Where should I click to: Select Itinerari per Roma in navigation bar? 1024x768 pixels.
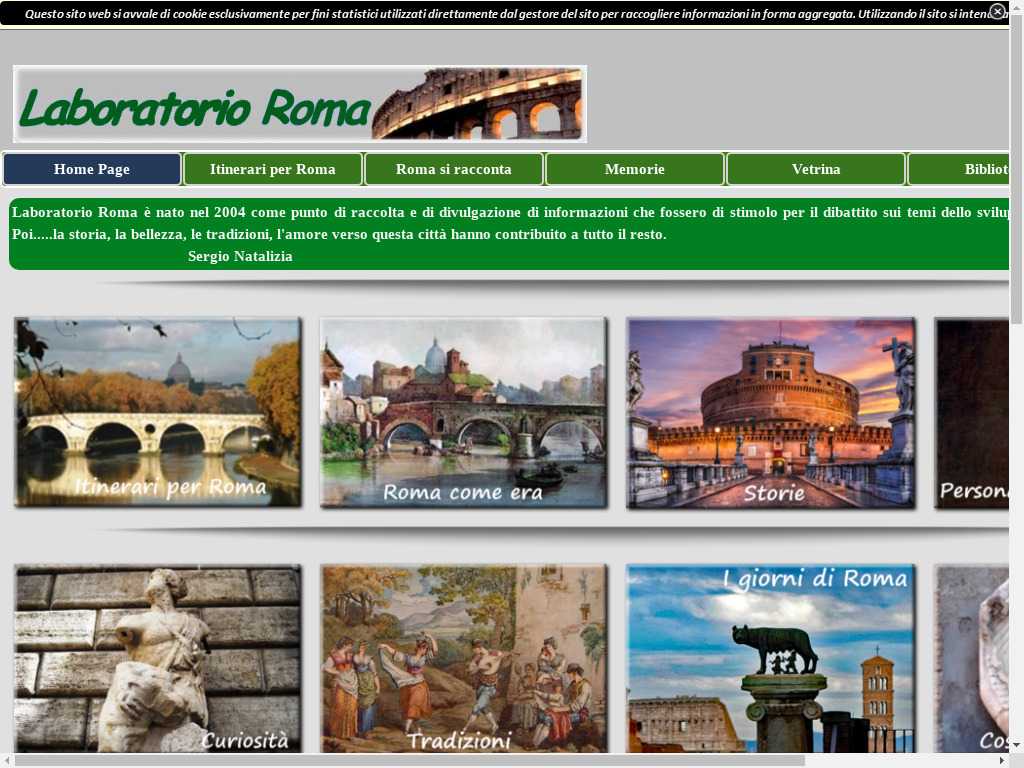point(273,169)
